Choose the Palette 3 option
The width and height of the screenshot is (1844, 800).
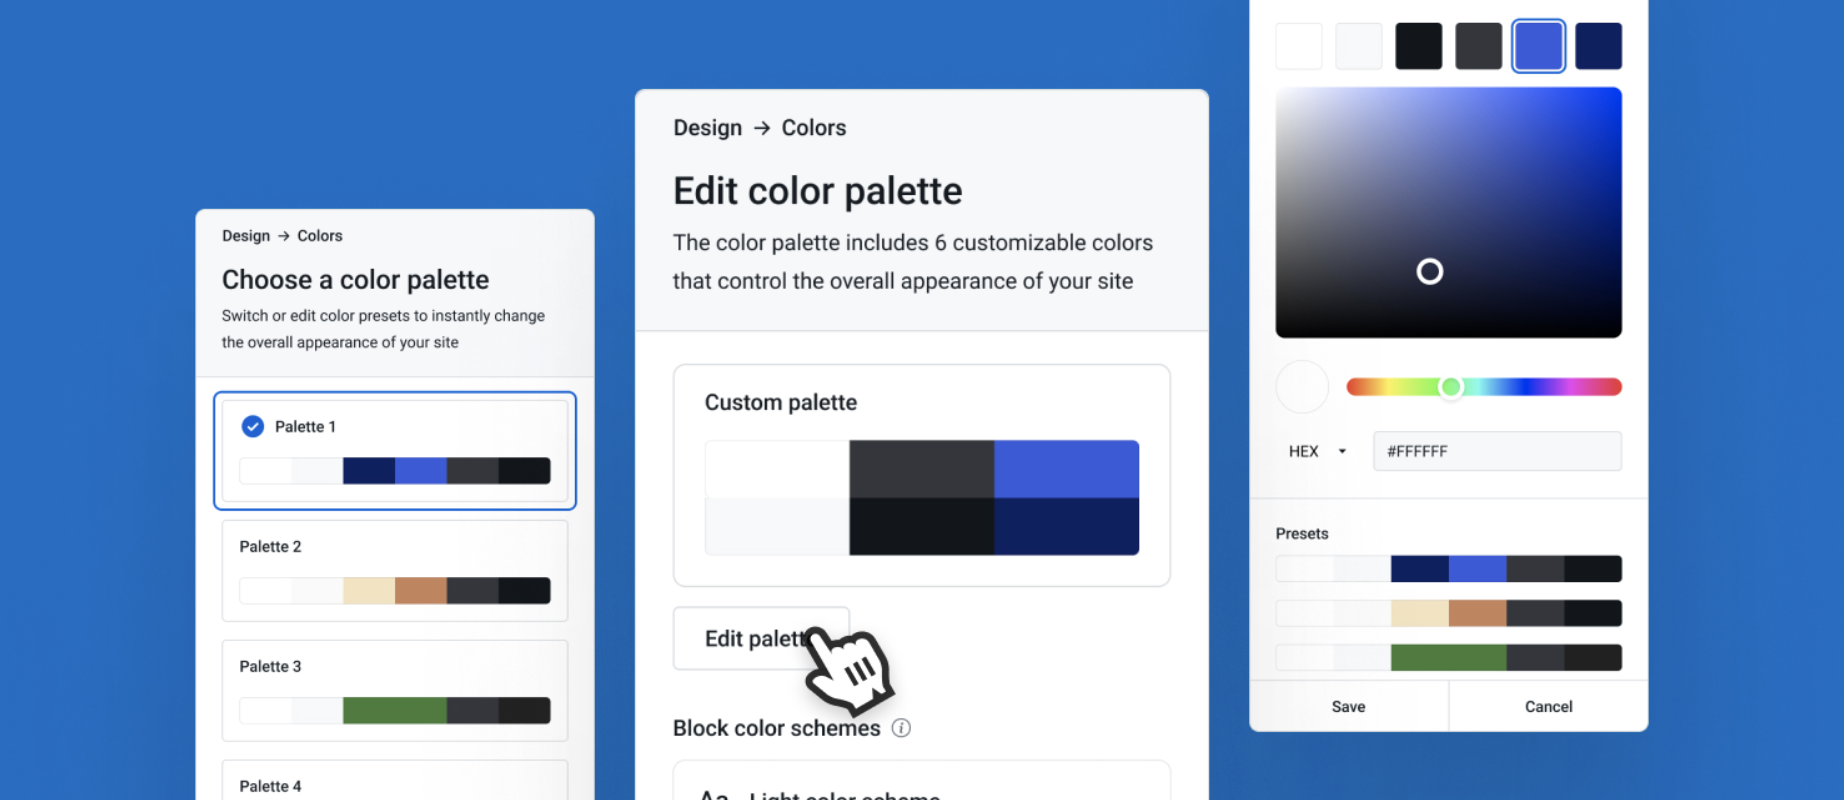[x=395, y=691]
